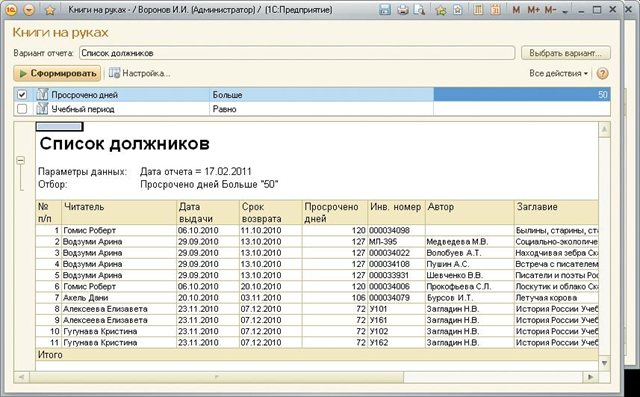The image size is (640, 397).
Task: Click the vertical scrollbar down arrow
Action: pos(604,363)
